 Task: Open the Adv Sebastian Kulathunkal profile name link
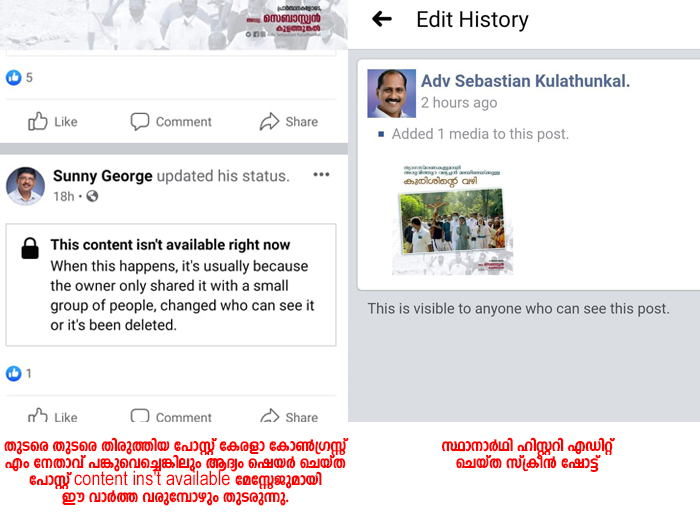[525, 81]
